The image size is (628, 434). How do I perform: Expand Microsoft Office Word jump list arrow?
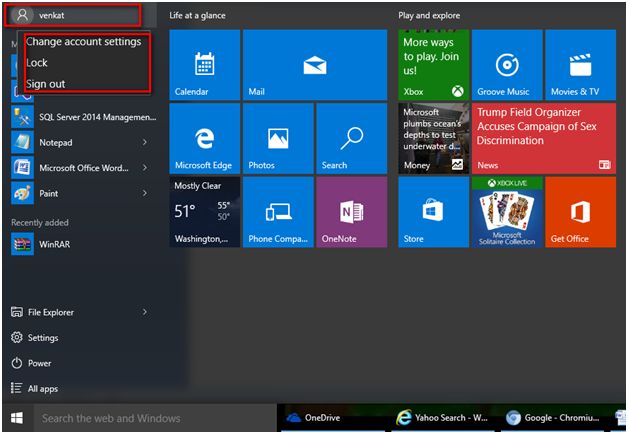tap(145, 168)
